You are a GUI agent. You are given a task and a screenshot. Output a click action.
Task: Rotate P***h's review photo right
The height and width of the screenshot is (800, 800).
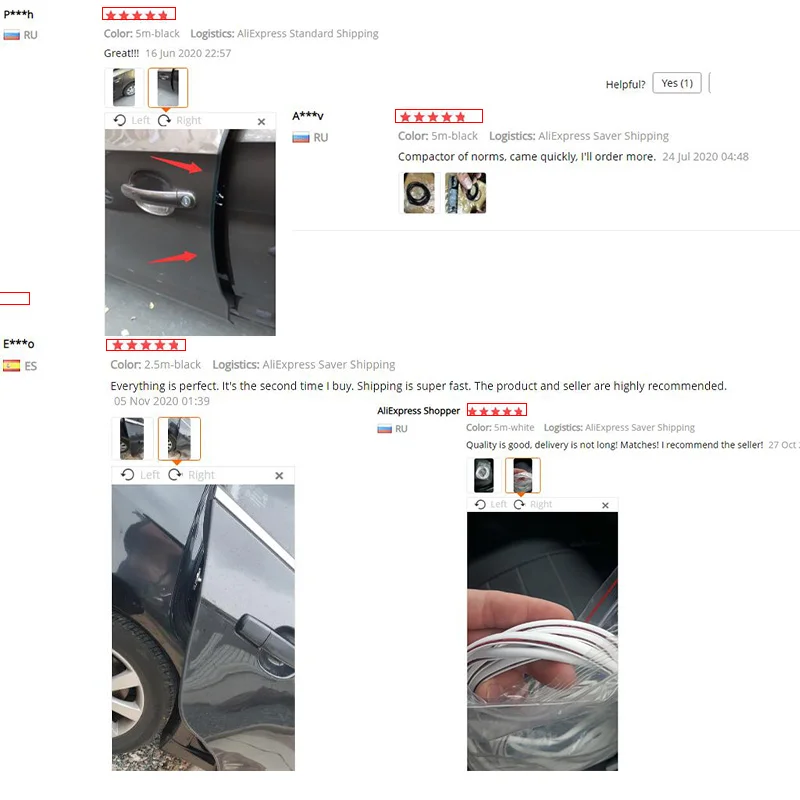click(x=180, y=120)
